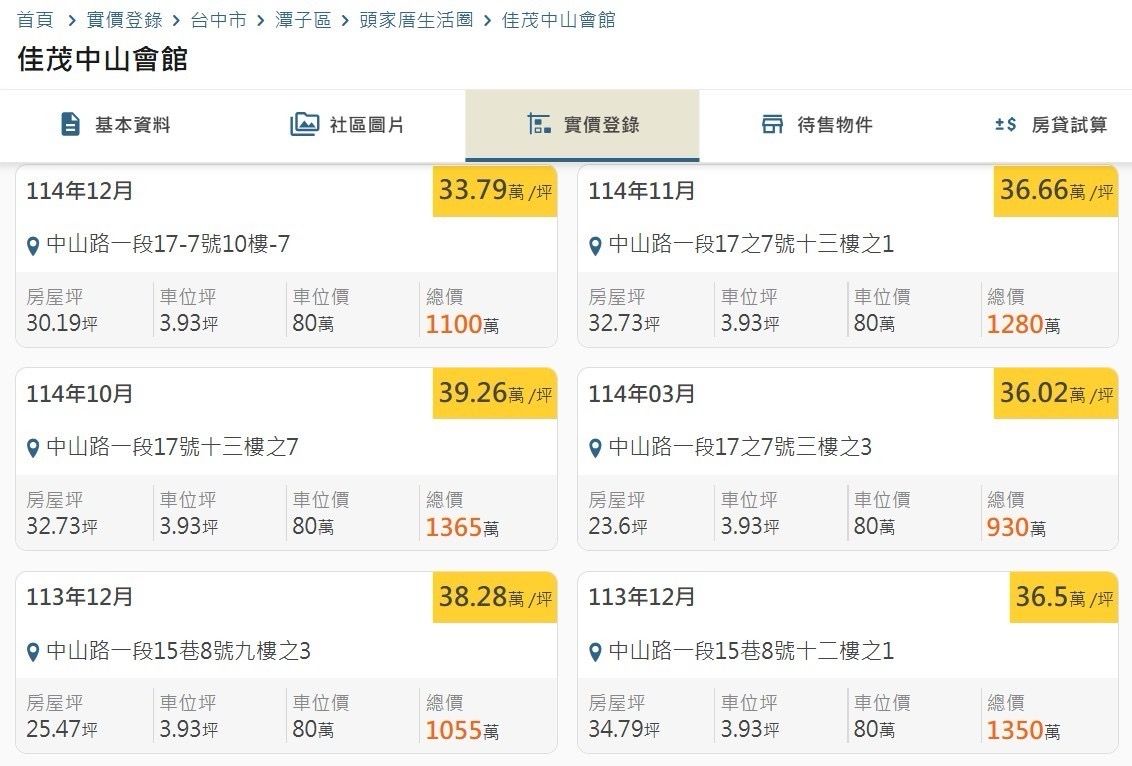Viewport: 1132px width, 766px height.
Task: Click location pin for 中山路一段17-7號10樓-7
Action: (x=33, y=246)
